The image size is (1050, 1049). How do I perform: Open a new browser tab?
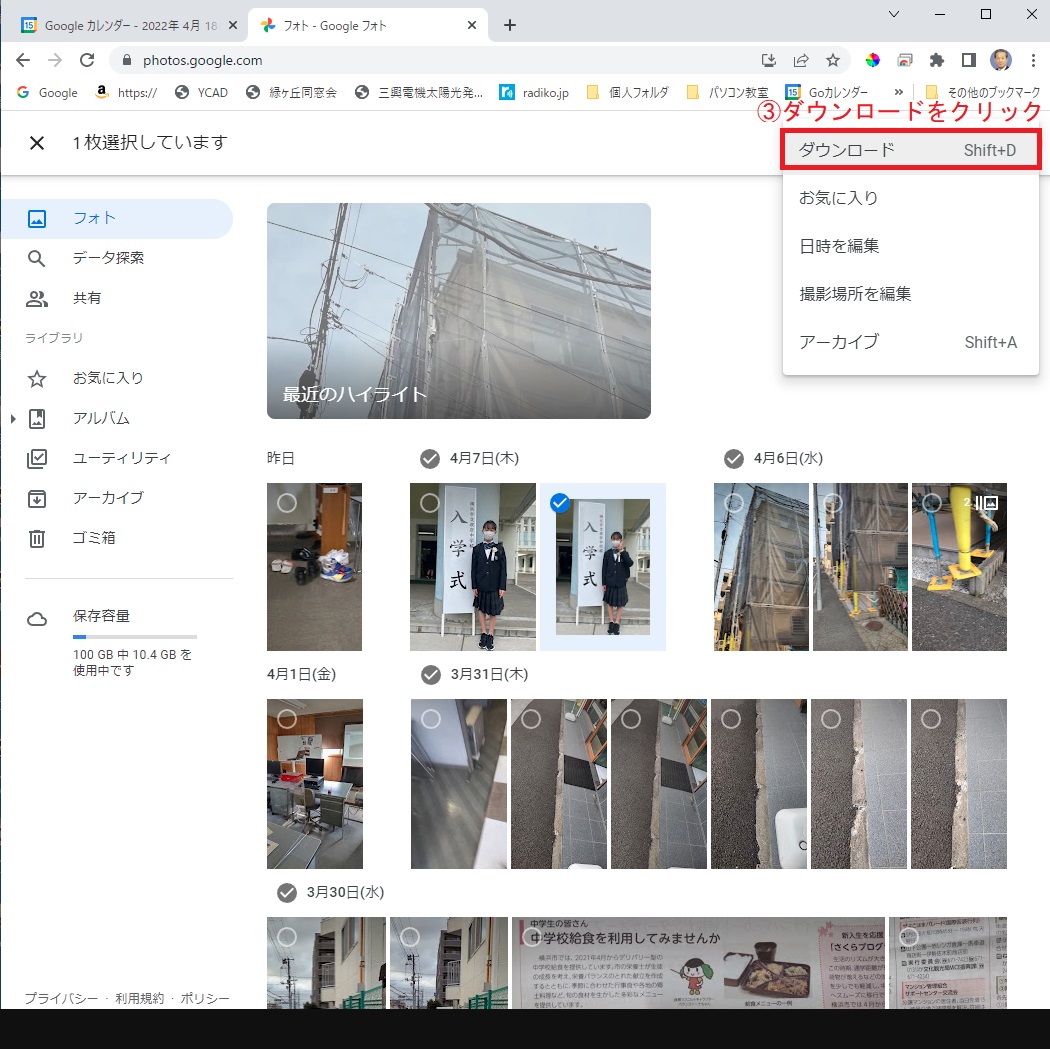[x=510, y=25]
